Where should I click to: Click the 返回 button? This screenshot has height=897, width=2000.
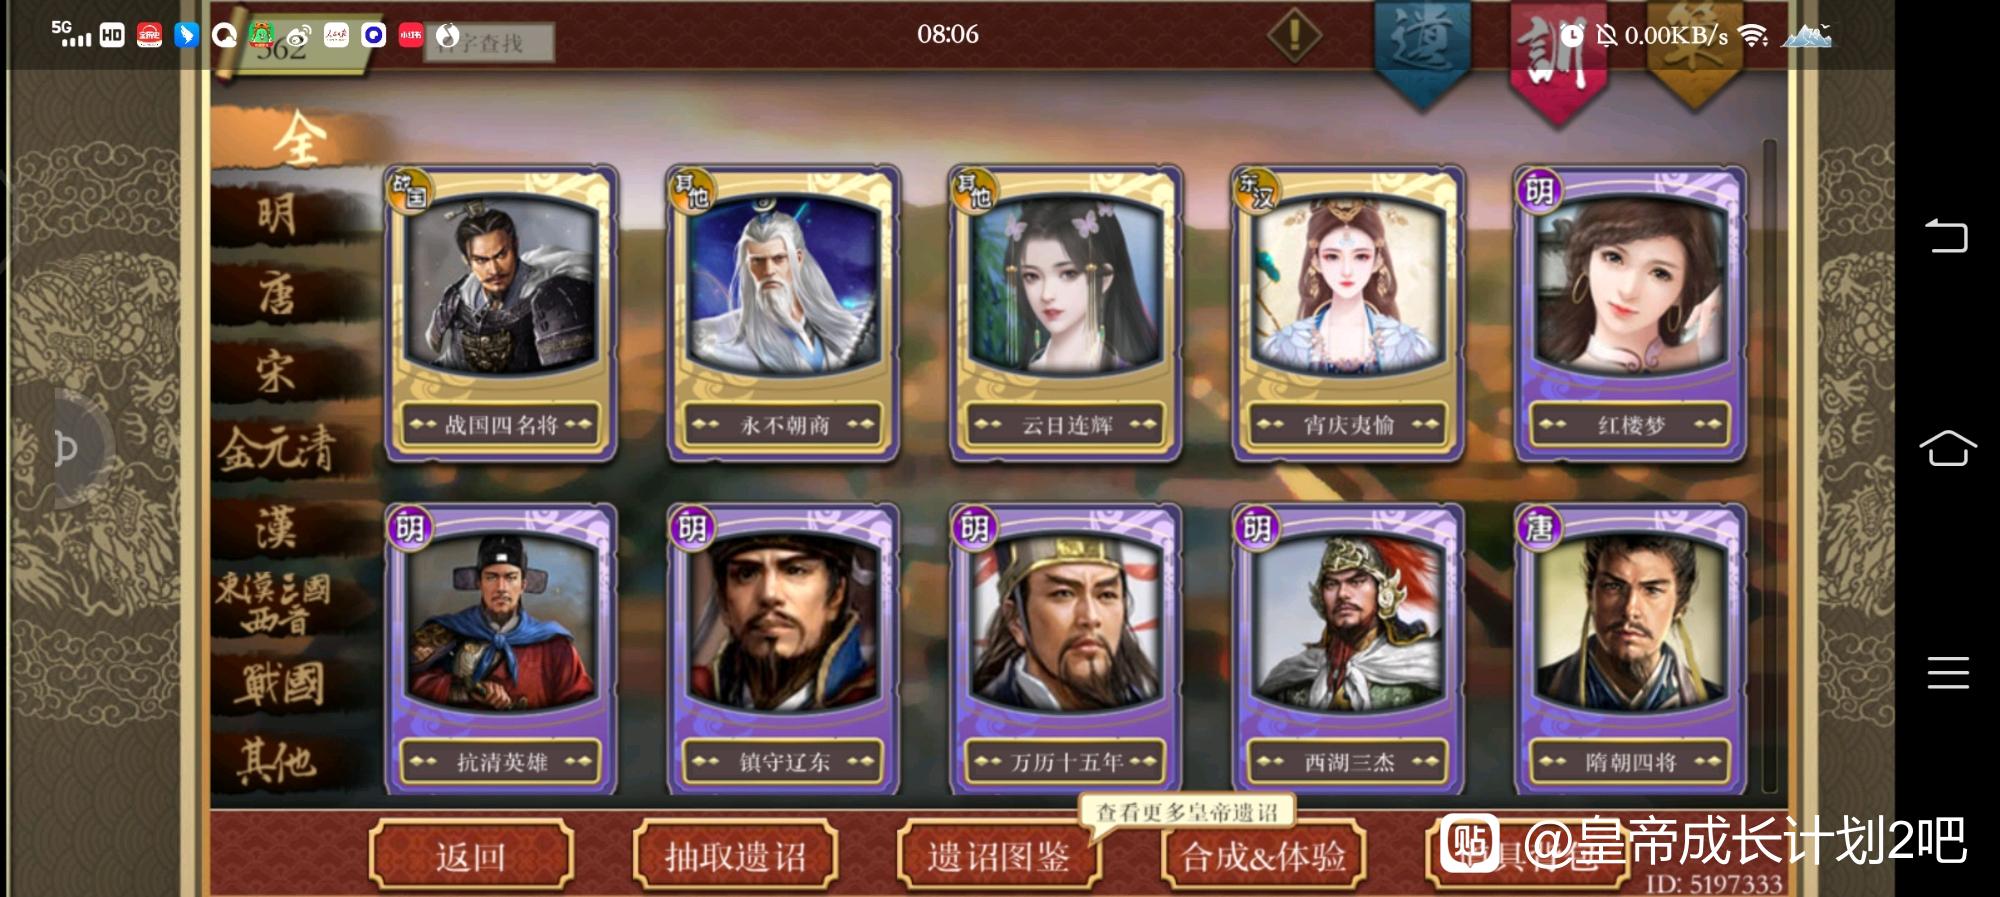tap(471, 856)
